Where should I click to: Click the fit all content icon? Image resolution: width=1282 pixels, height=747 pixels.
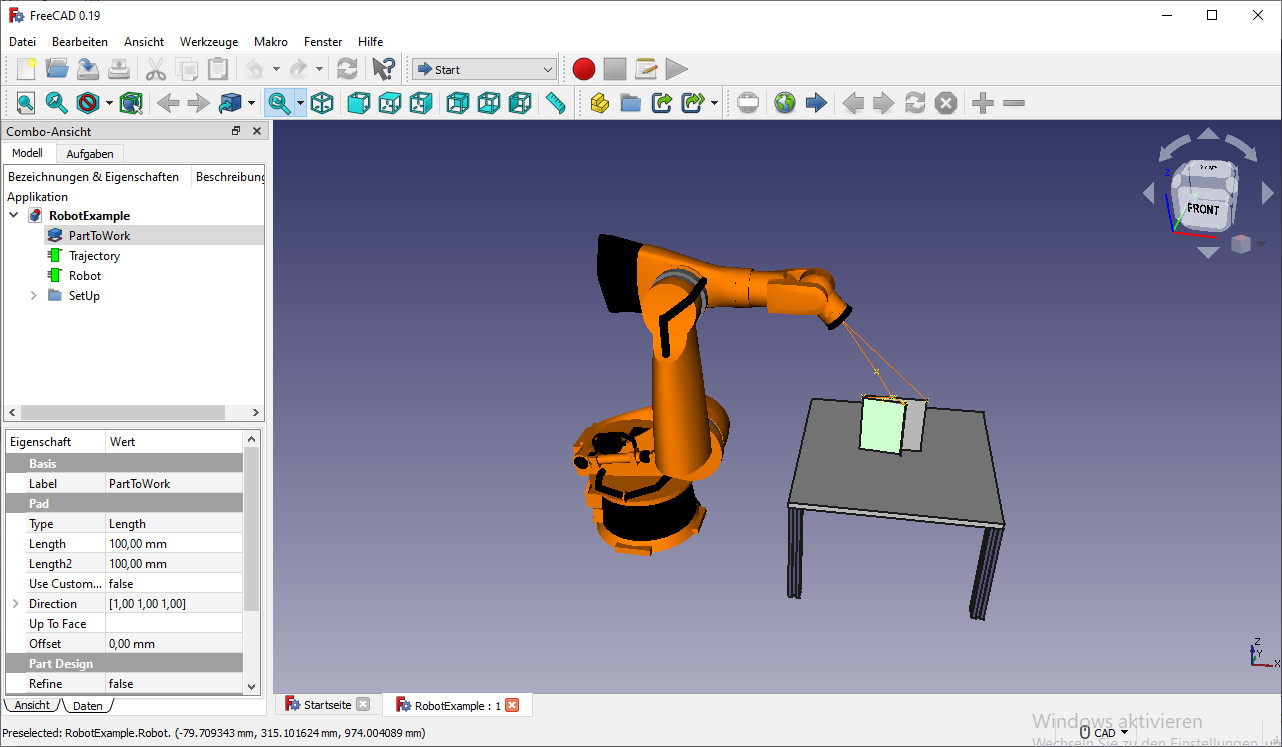[x=25, y=103]
